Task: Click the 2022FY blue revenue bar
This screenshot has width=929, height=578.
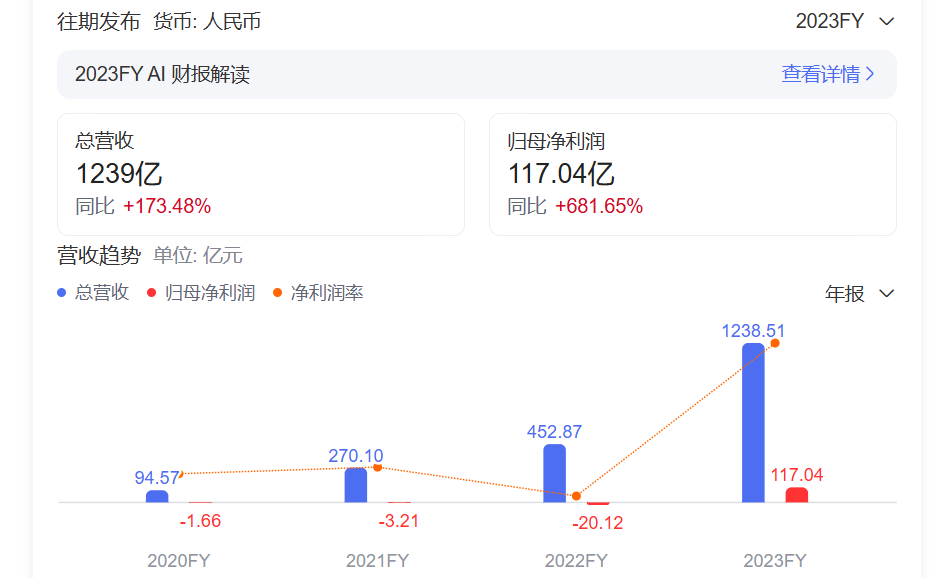Action: (x=554, y=473)
